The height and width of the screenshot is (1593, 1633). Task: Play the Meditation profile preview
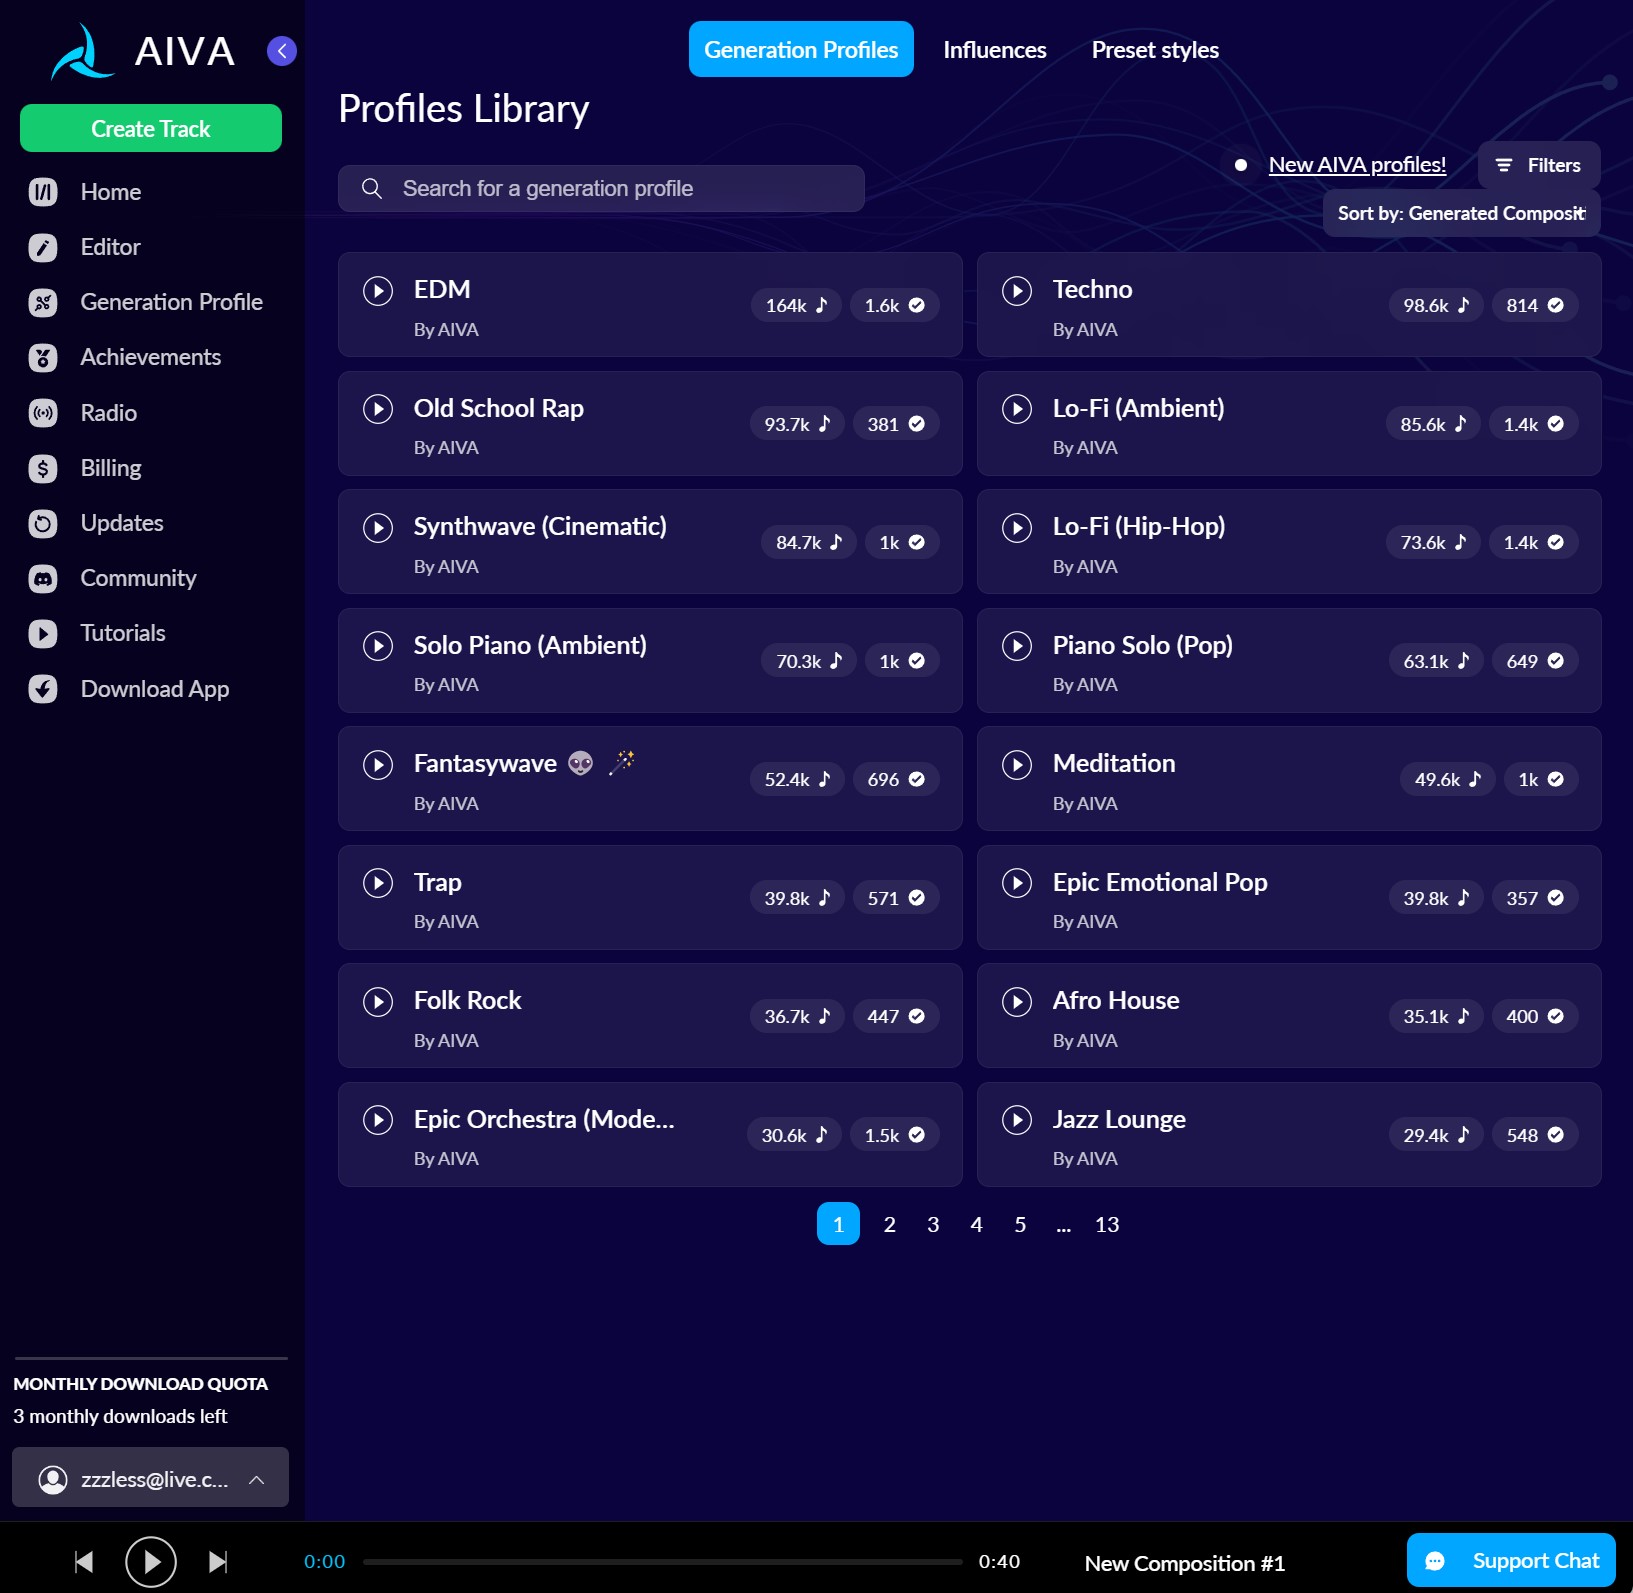(1017, 765)
